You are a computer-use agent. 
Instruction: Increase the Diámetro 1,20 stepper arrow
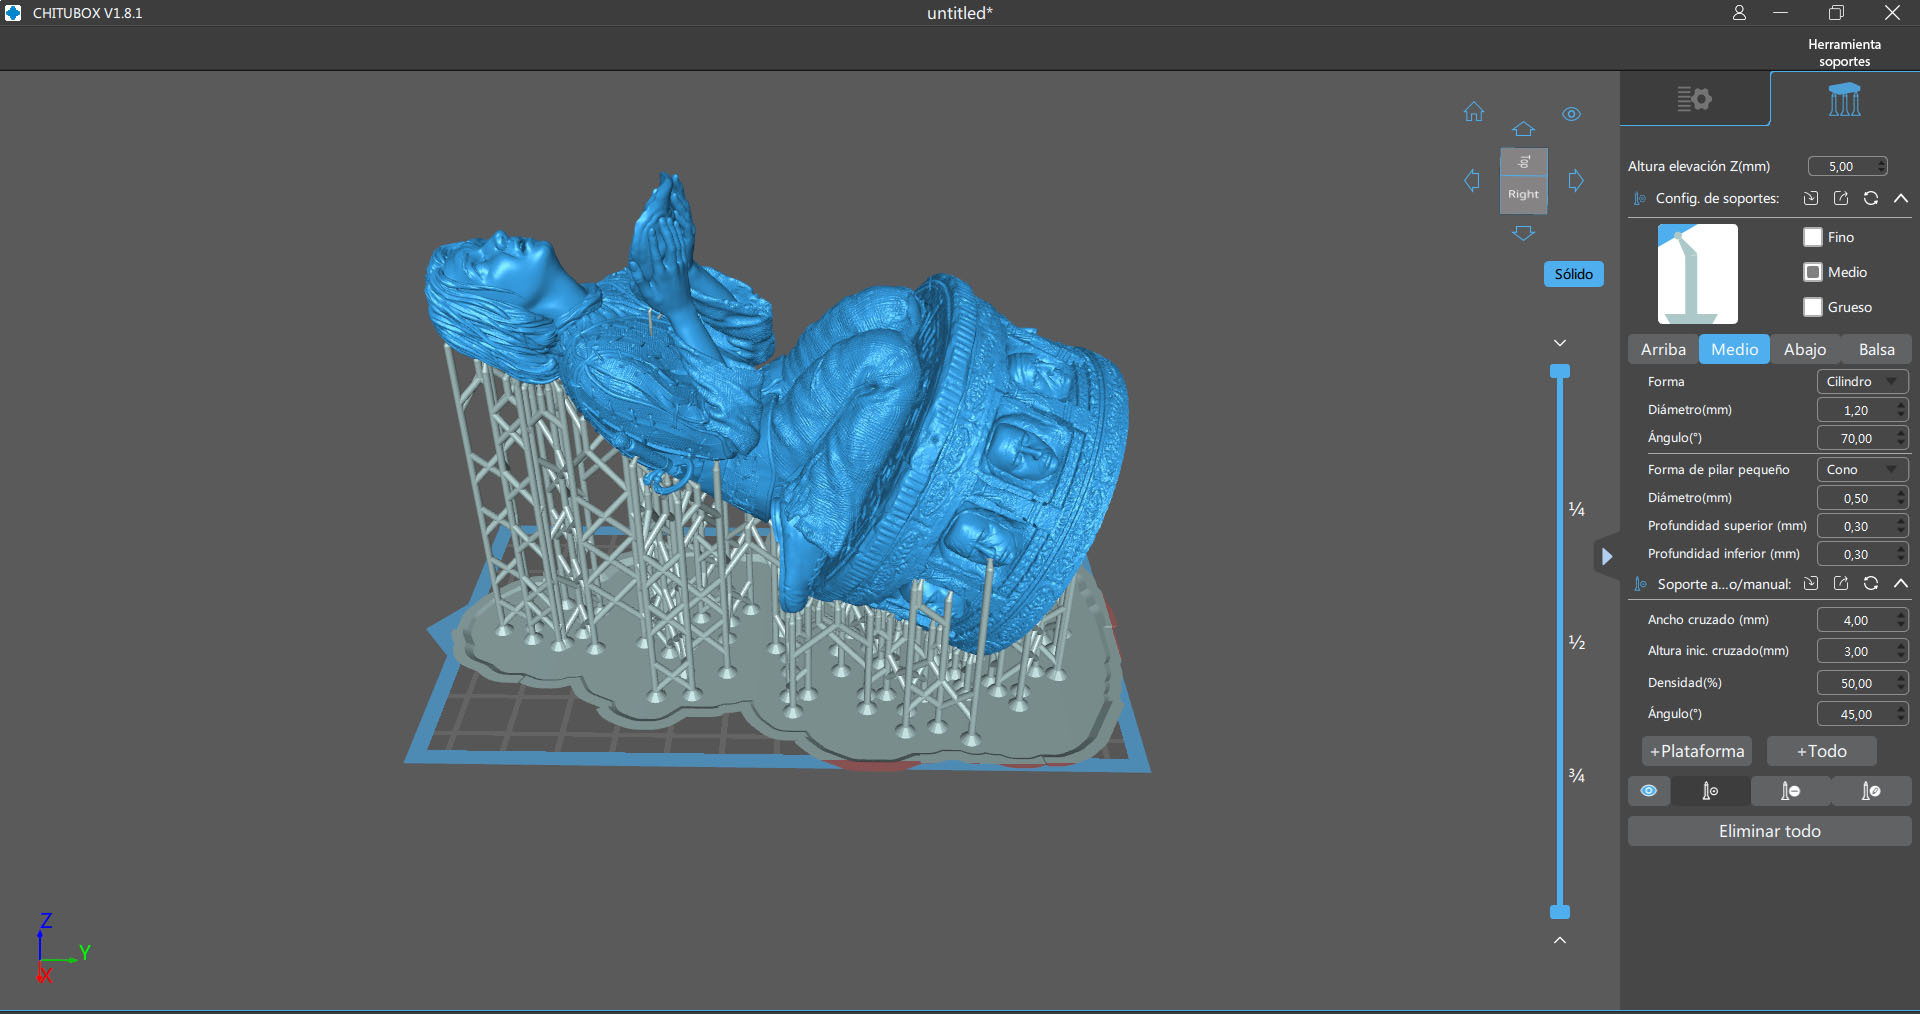(x=1901, y=405)
